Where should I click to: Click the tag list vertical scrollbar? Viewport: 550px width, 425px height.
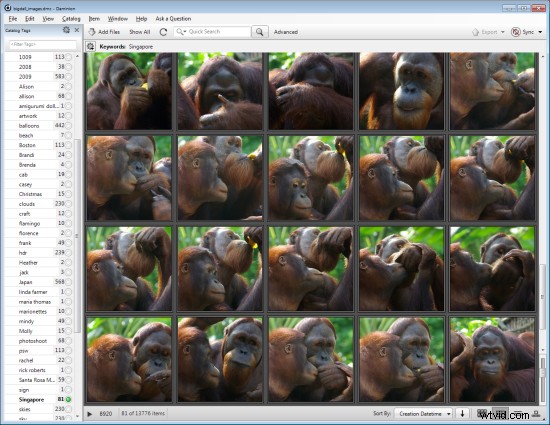click(78, 236)
